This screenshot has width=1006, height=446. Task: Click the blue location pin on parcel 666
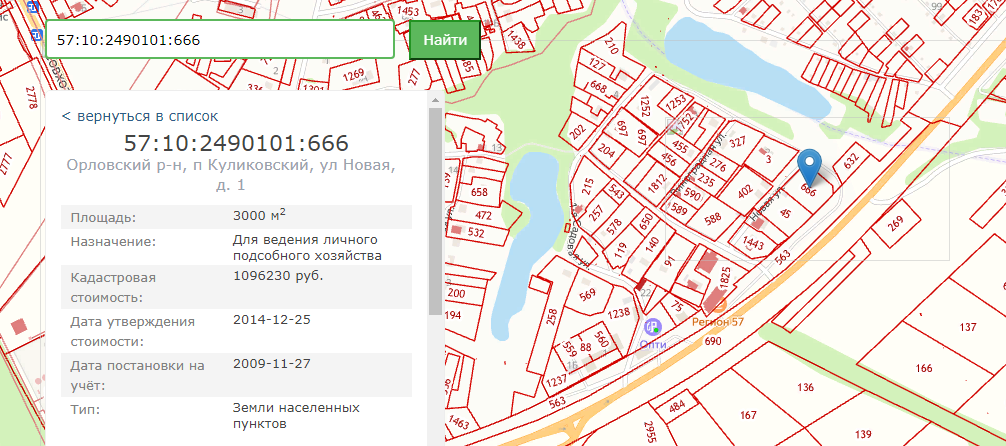(x=811, y=165)
